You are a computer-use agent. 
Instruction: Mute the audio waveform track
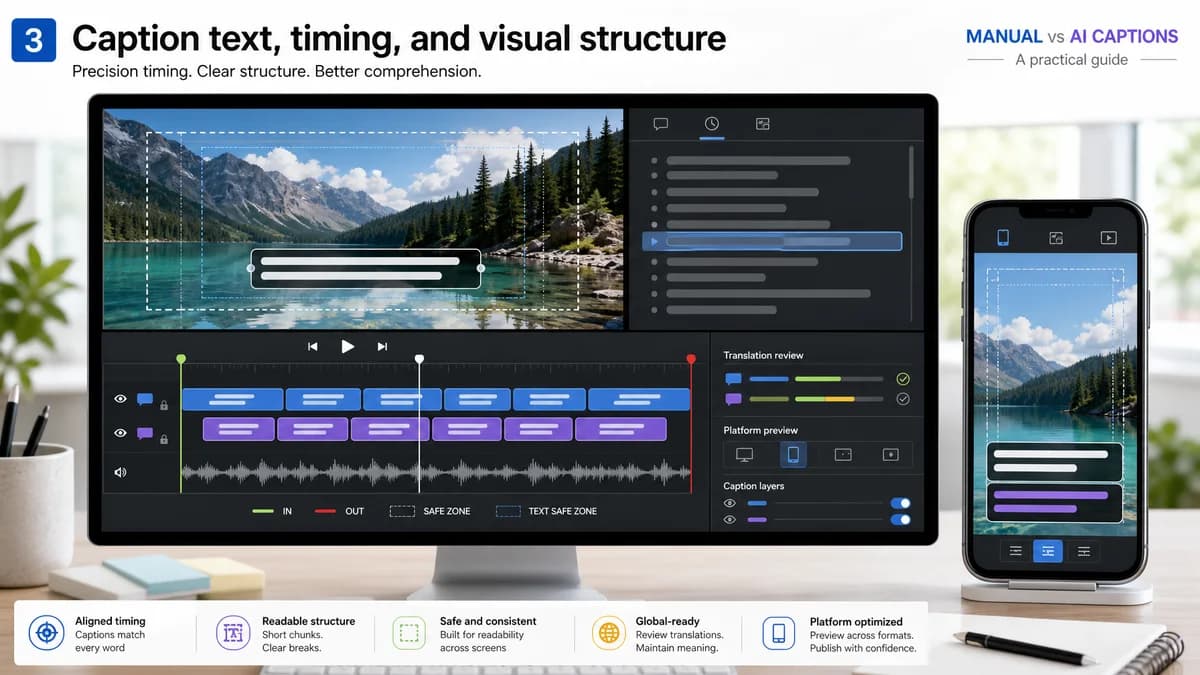click(x=121, y=472)
